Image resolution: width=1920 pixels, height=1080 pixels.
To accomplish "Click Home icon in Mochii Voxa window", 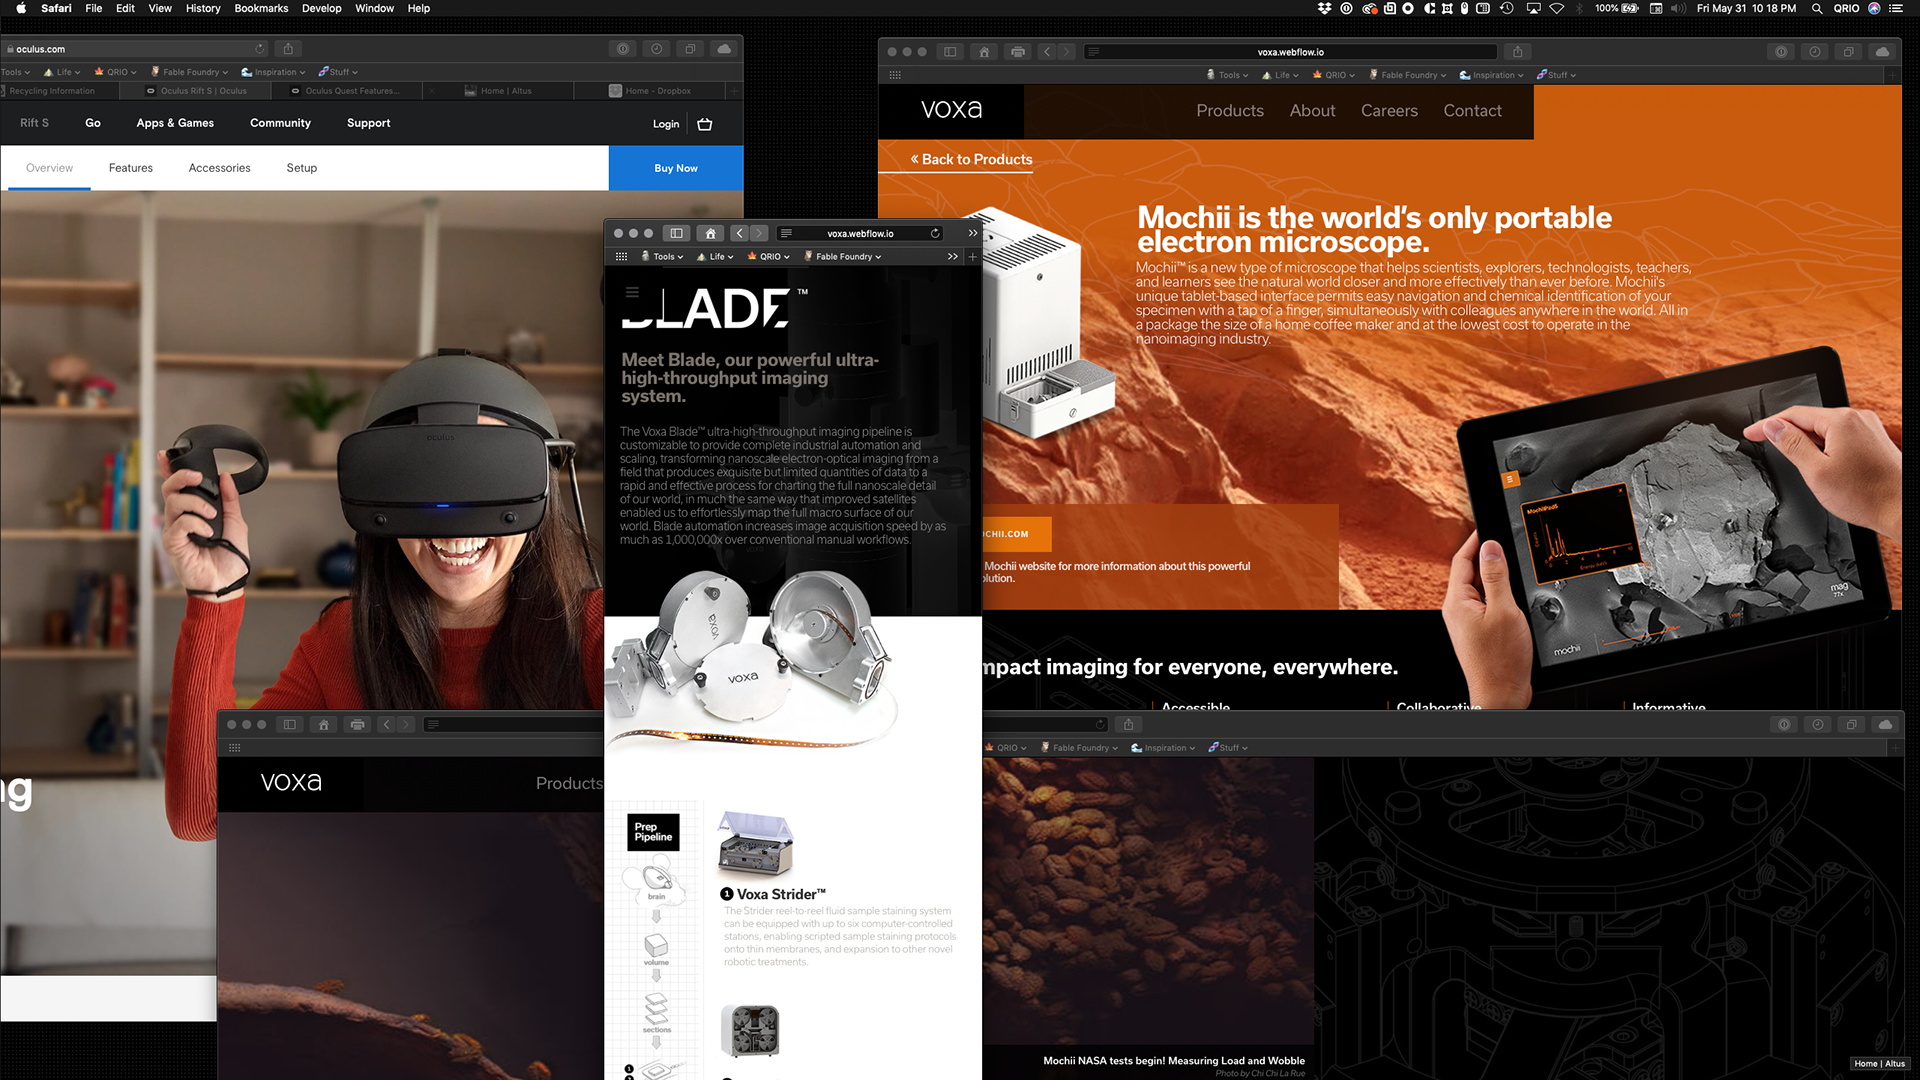I will [x=984, y=52].
